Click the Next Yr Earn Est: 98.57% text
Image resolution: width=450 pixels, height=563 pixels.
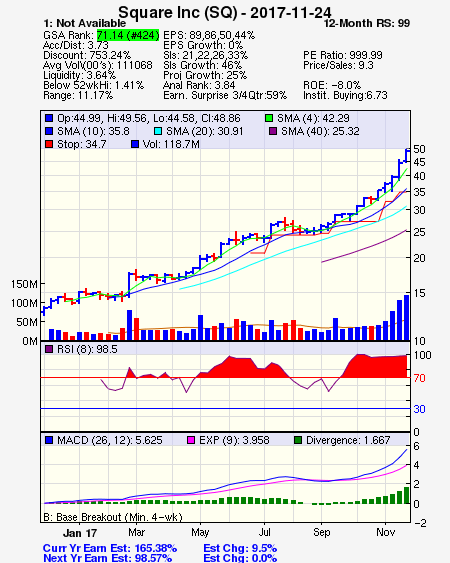coord(107,558)
